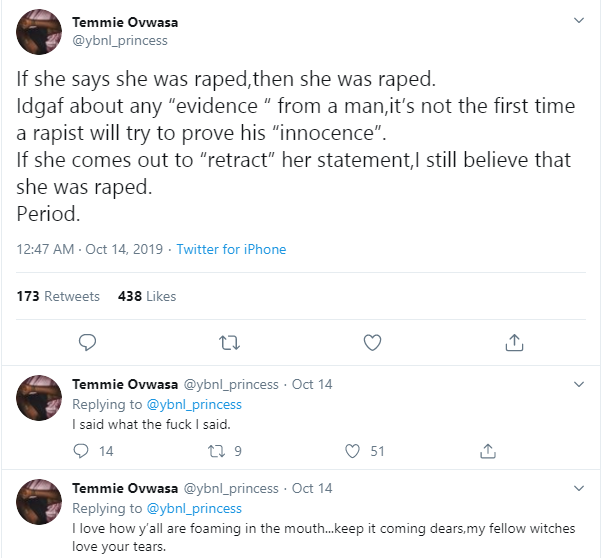Expand options chevron on "foaming" reply
This screenshot has height=558, width=602.
pyautogui.click(x=578, y=488)
